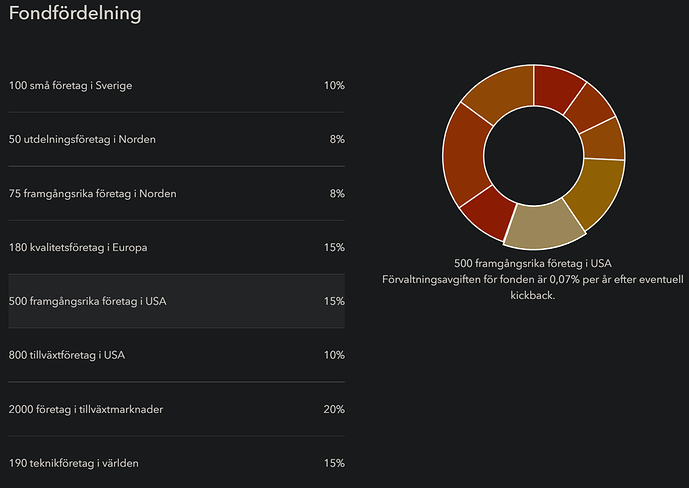Click the empty center of the donut chart
The height and width of the screenshot is (488, 689).
[x=533, y=157]
